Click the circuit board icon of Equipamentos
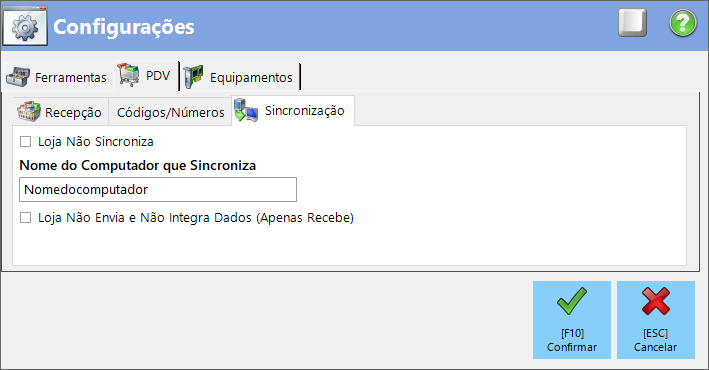 pyautogui.click(x=194, y=76)
